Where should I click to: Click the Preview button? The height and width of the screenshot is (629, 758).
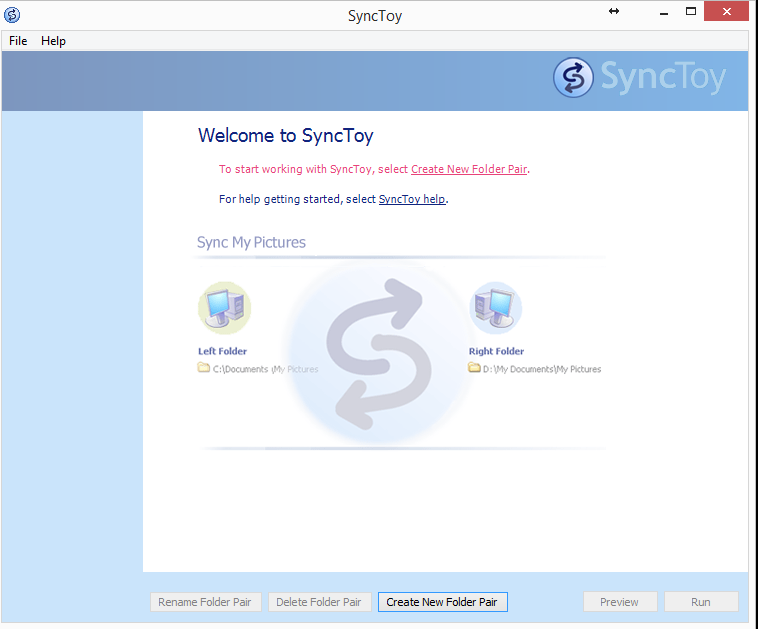coord(620,602)
